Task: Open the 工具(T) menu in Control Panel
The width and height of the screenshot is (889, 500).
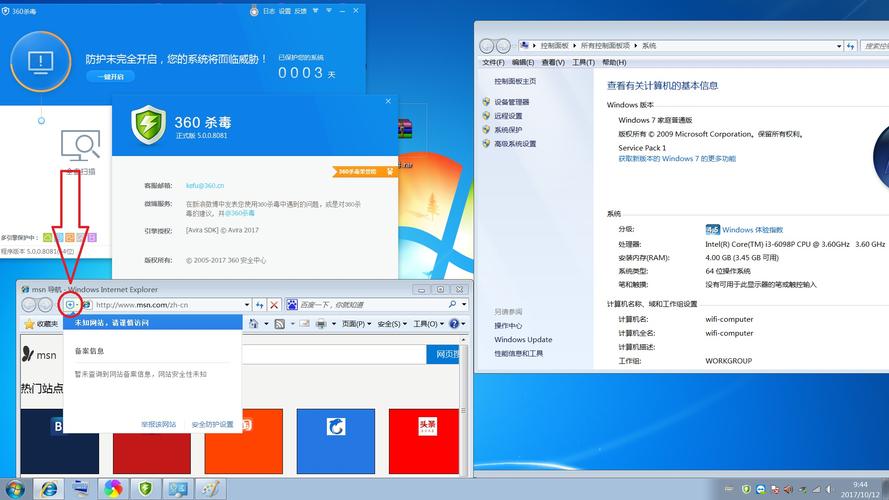Action: [583, 62]
